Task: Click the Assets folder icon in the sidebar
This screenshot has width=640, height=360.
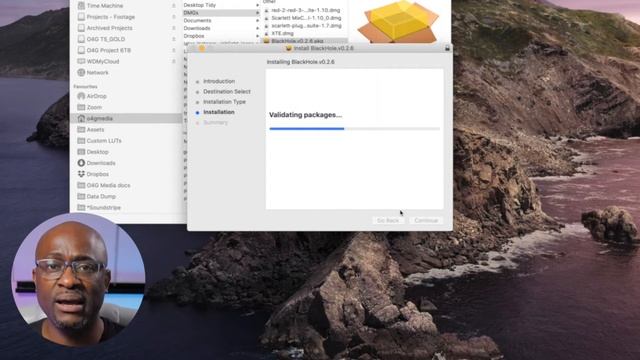Action: (x=81, y=129)
